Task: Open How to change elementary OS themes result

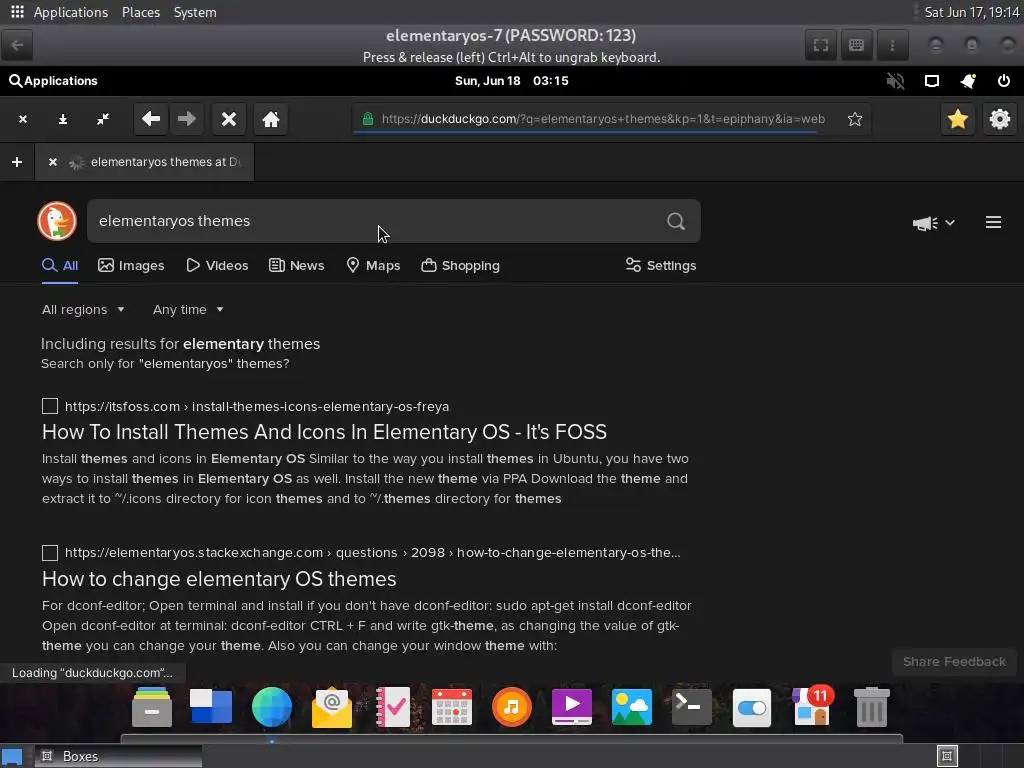Action: pyautogui.click(x=219, y=579)
